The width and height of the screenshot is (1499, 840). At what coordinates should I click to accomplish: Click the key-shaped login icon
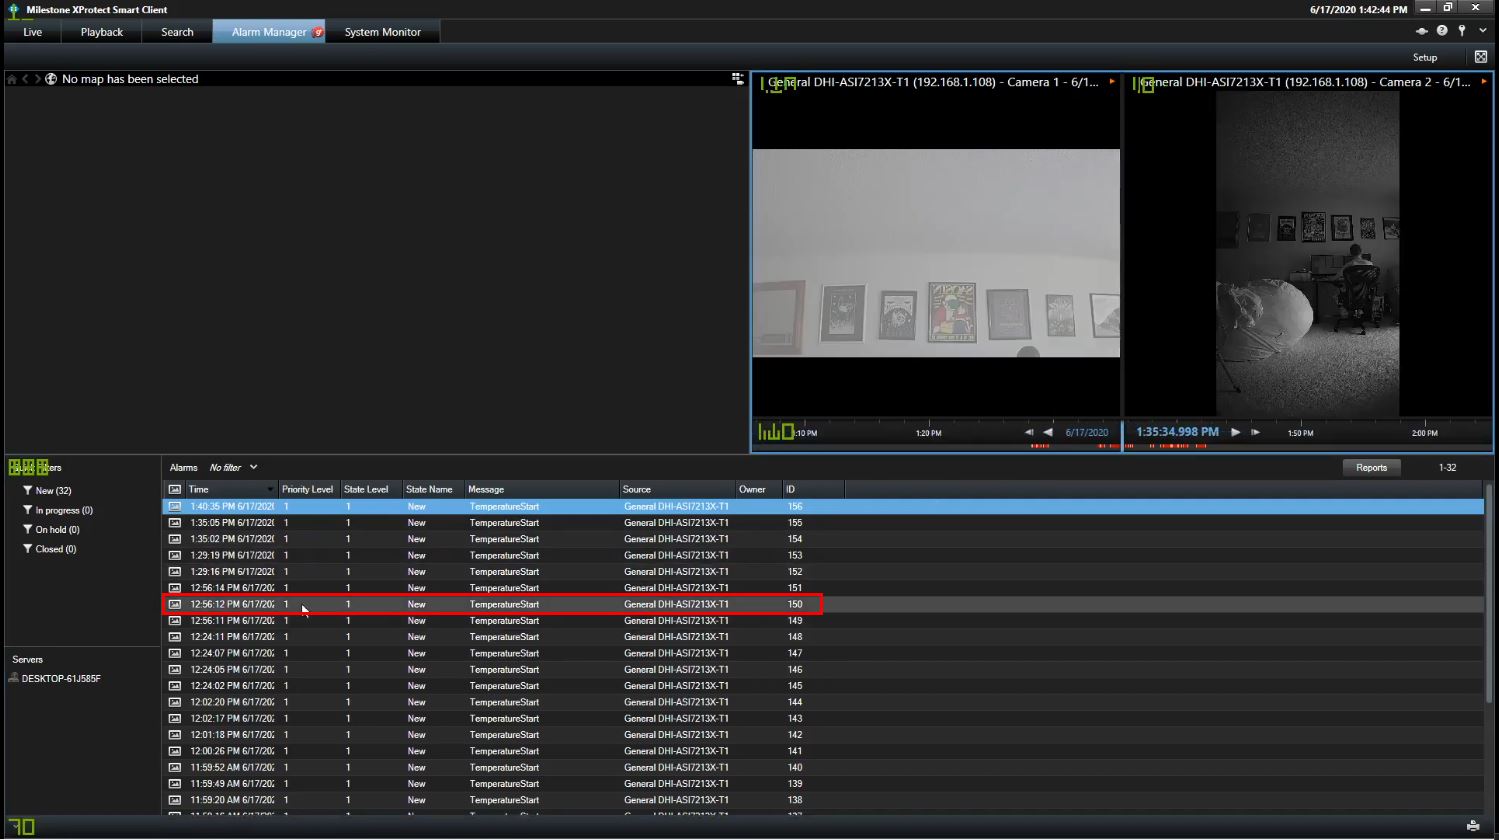[x=1461, y=31]
